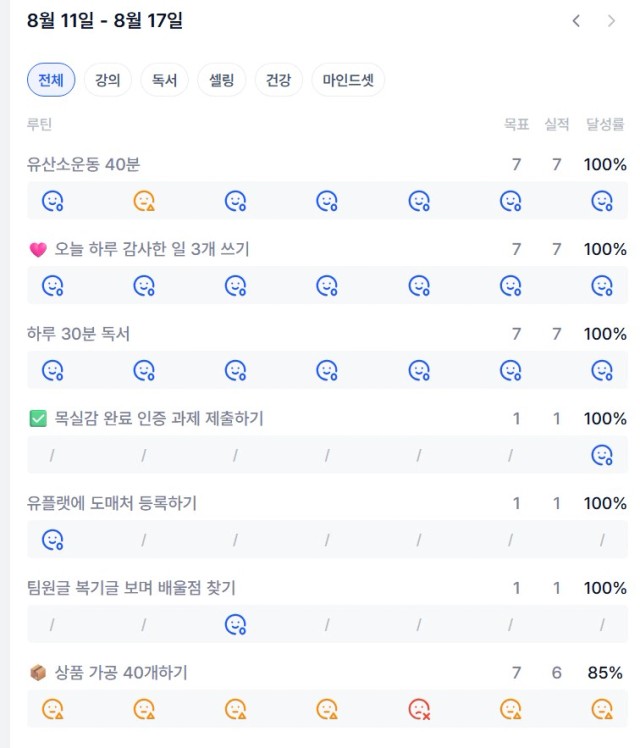Click the last smiley in 감사한 일 3개 쓰기 row
Image resolution: width=640 pixels, height=748 pixels.
pyautogui.click(x=602, y=286)
